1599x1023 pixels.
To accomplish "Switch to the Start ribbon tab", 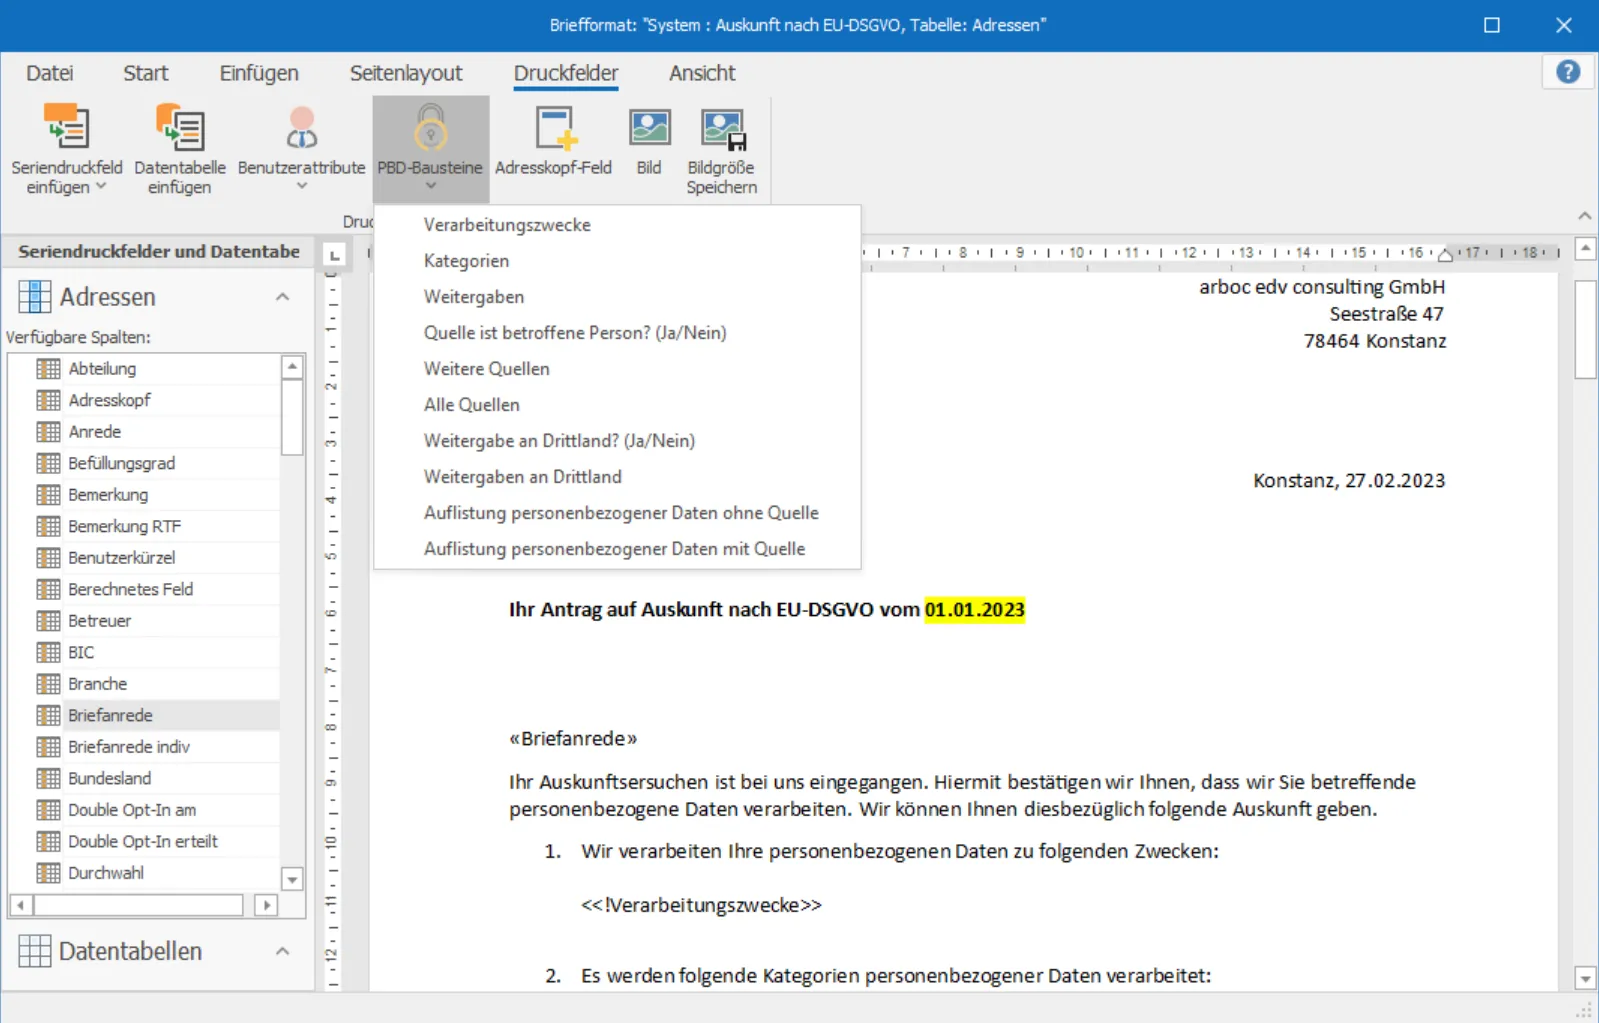I will tap(146, 73).
